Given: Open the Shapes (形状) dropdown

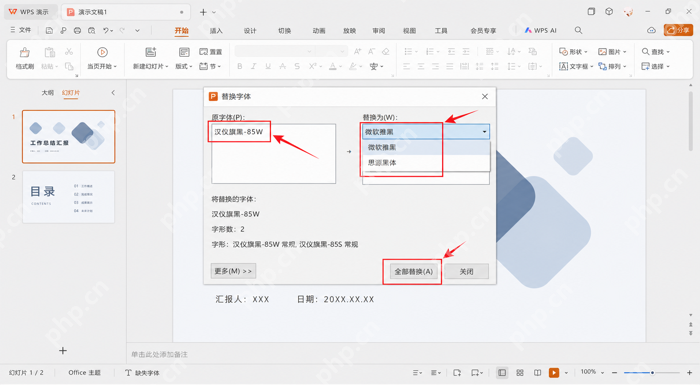Looking at the screenshot, I should tap(573, 52).
